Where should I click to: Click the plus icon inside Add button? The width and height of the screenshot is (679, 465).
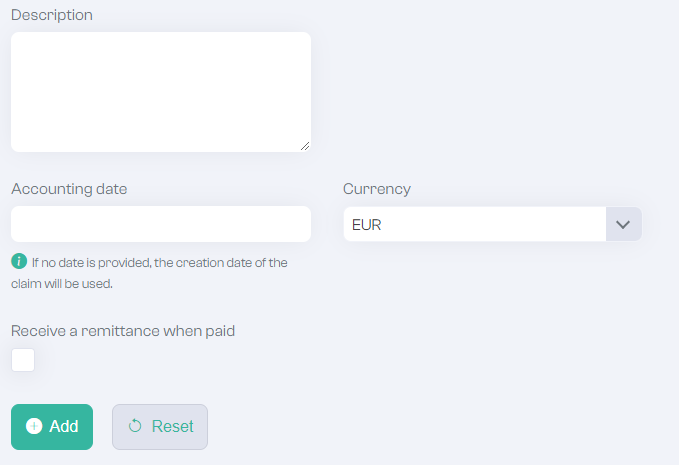pos(34,426)
